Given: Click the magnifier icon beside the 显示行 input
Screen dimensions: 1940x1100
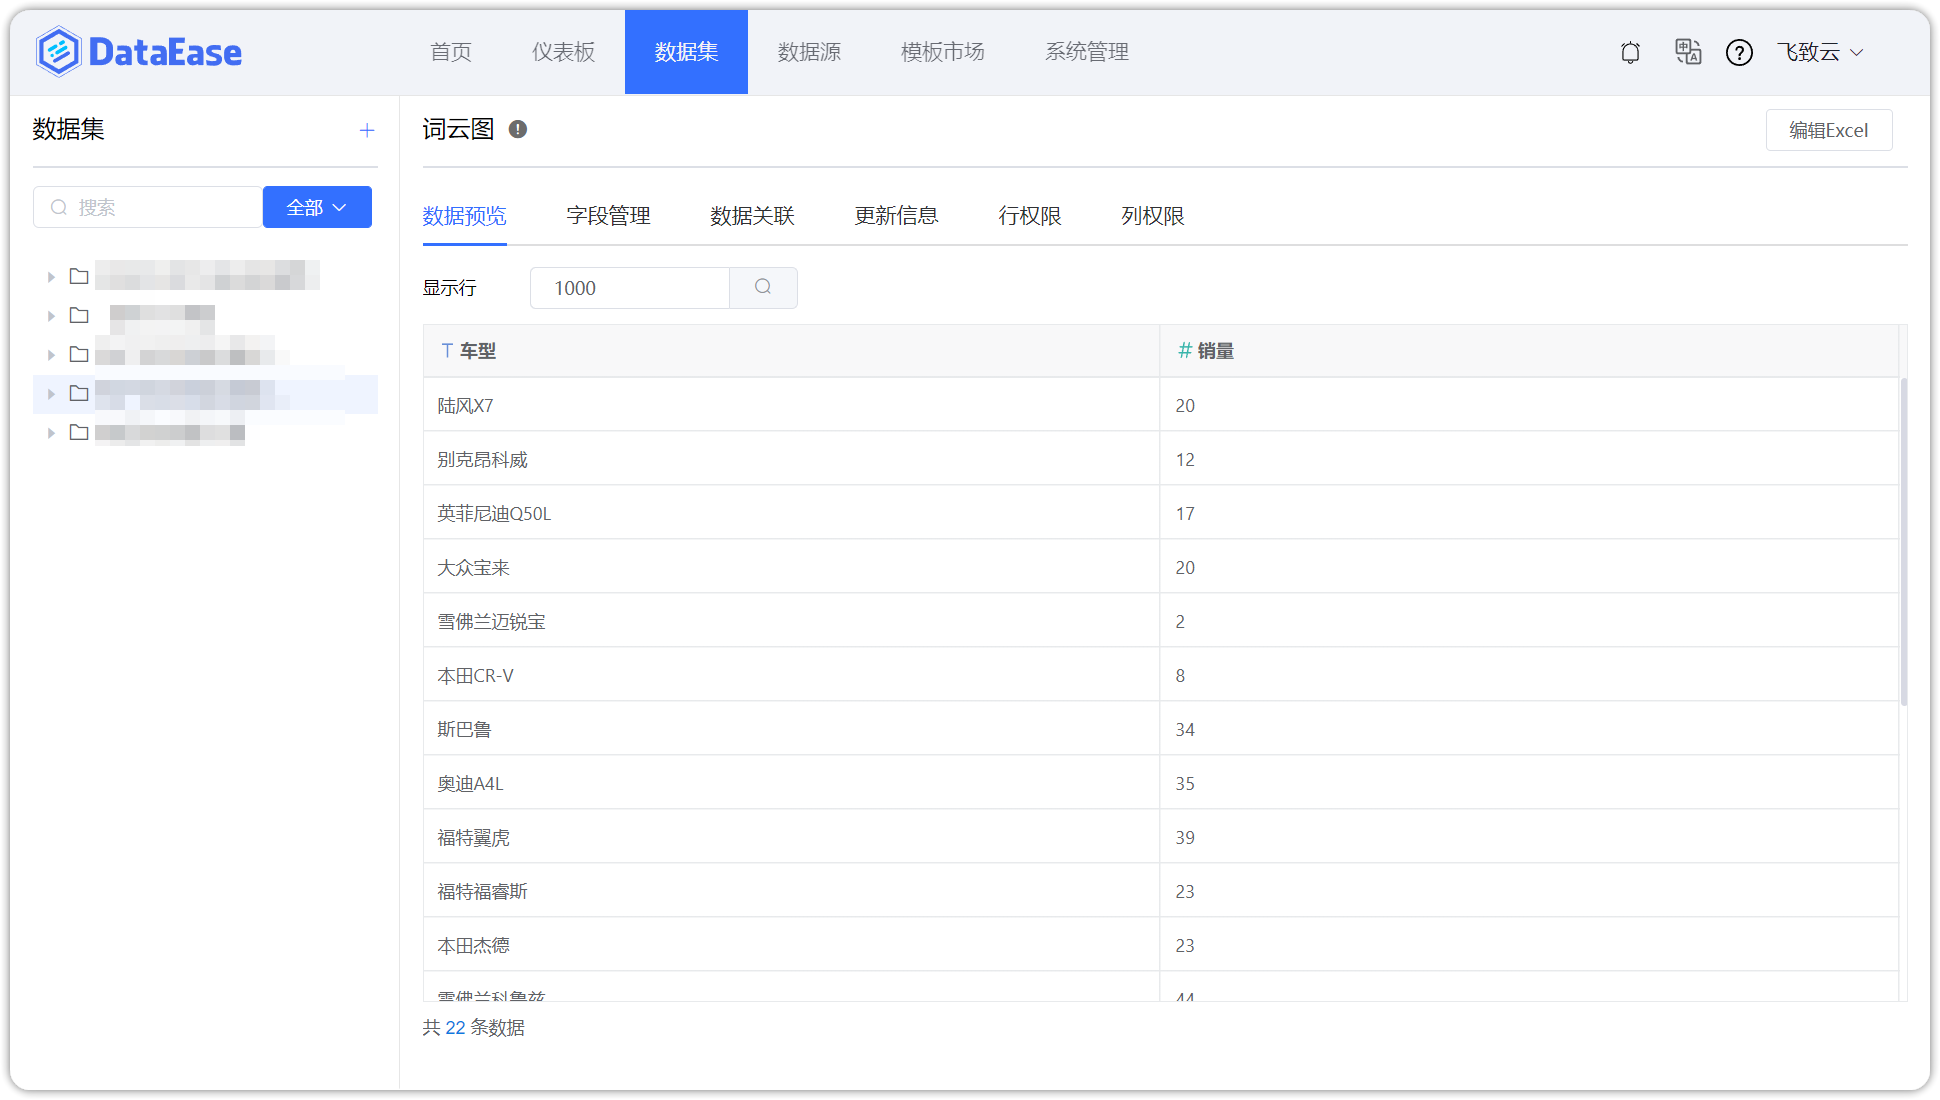Looking at the screenshot, I should [763, 288].
